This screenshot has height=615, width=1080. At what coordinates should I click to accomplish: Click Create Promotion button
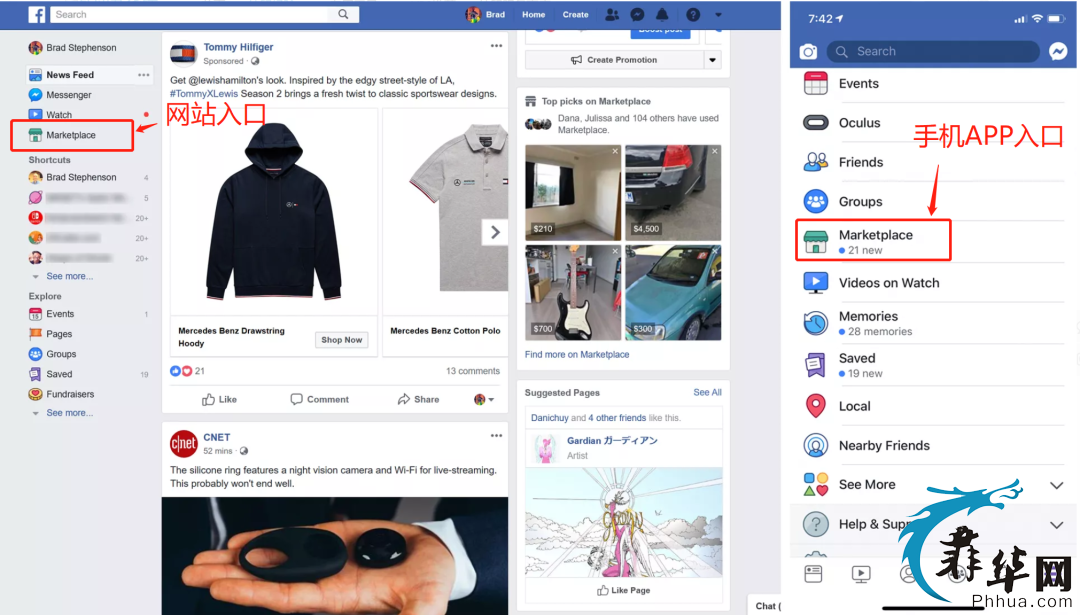point(614,60)
